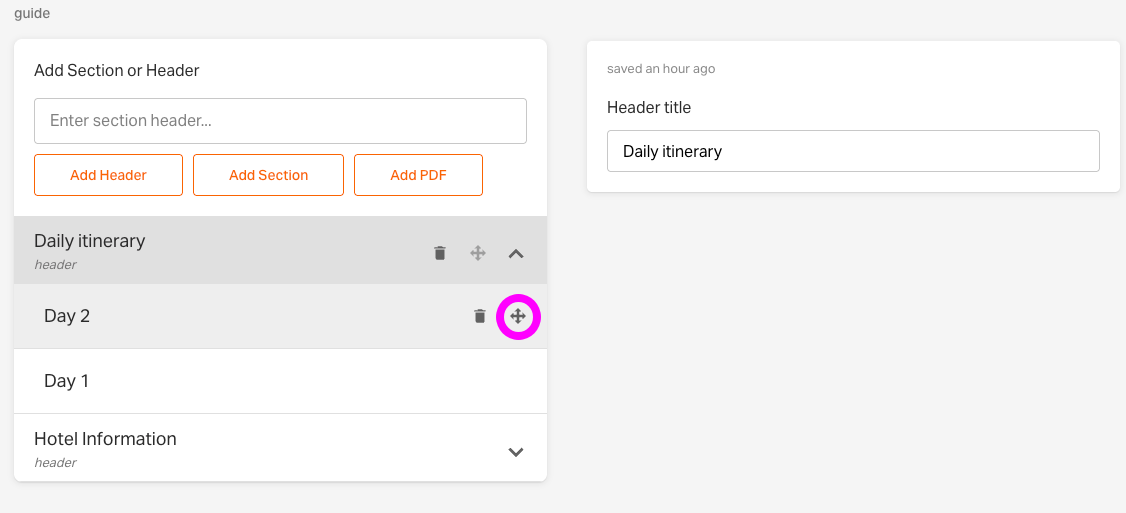Select the Day 2 section row
This screenshot has height=513, width=1126.
[x=281, y=316]
